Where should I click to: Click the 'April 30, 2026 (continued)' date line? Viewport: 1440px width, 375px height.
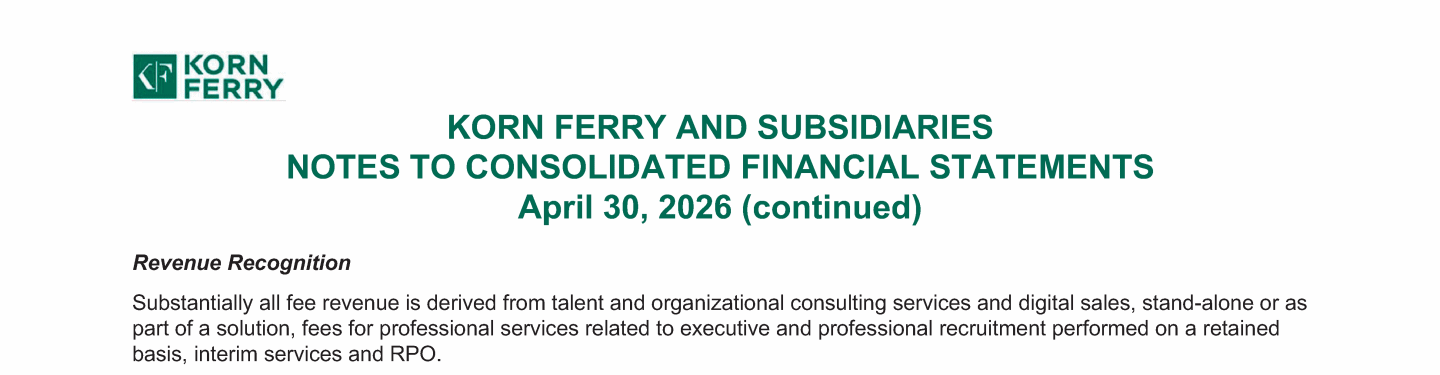tap(720, 207)
